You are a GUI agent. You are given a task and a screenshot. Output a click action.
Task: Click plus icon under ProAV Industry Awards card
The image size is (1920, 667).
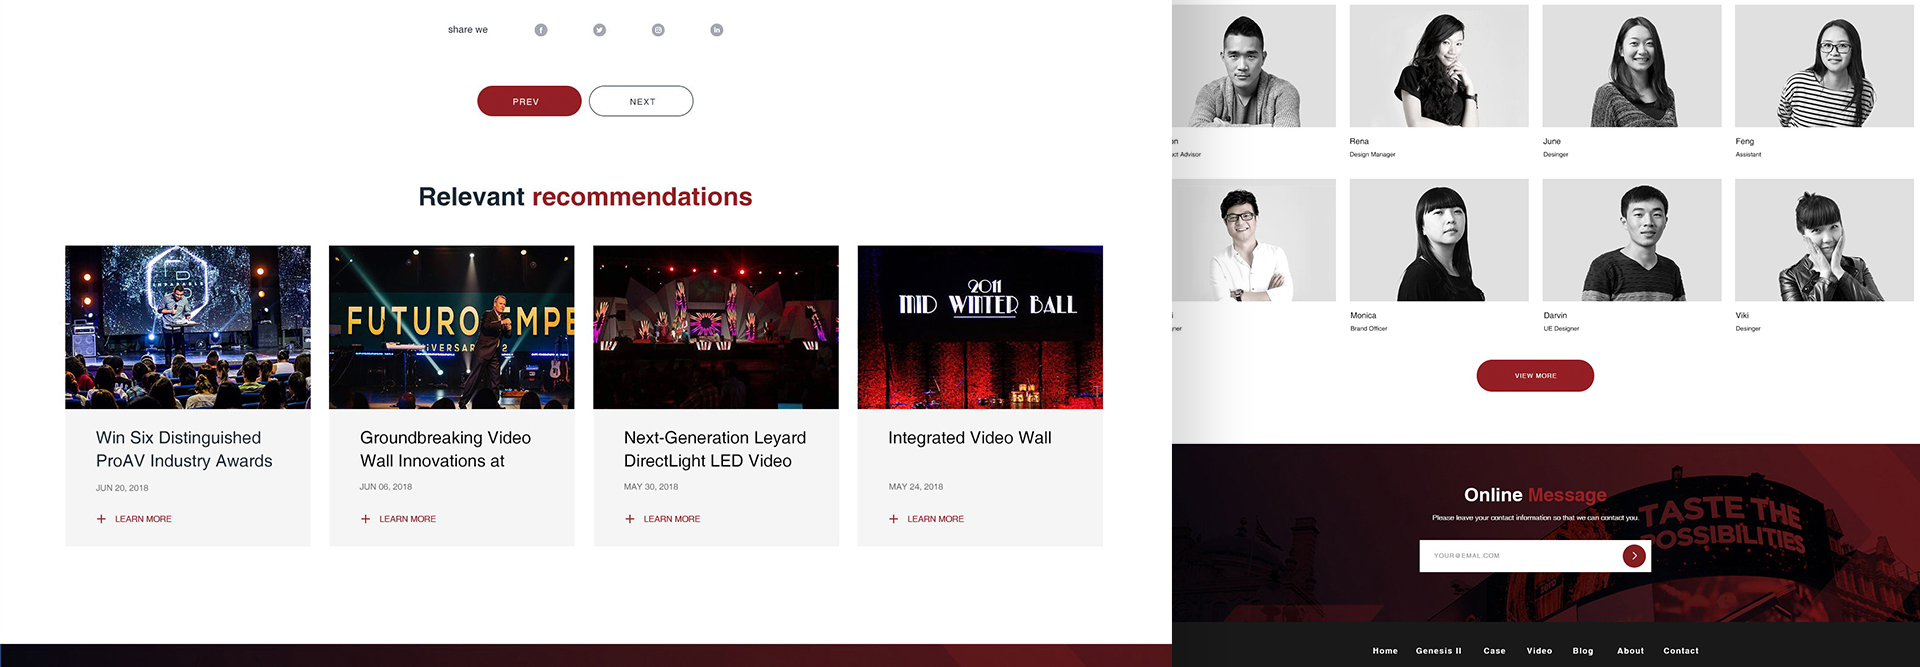(x=101, y=519)
